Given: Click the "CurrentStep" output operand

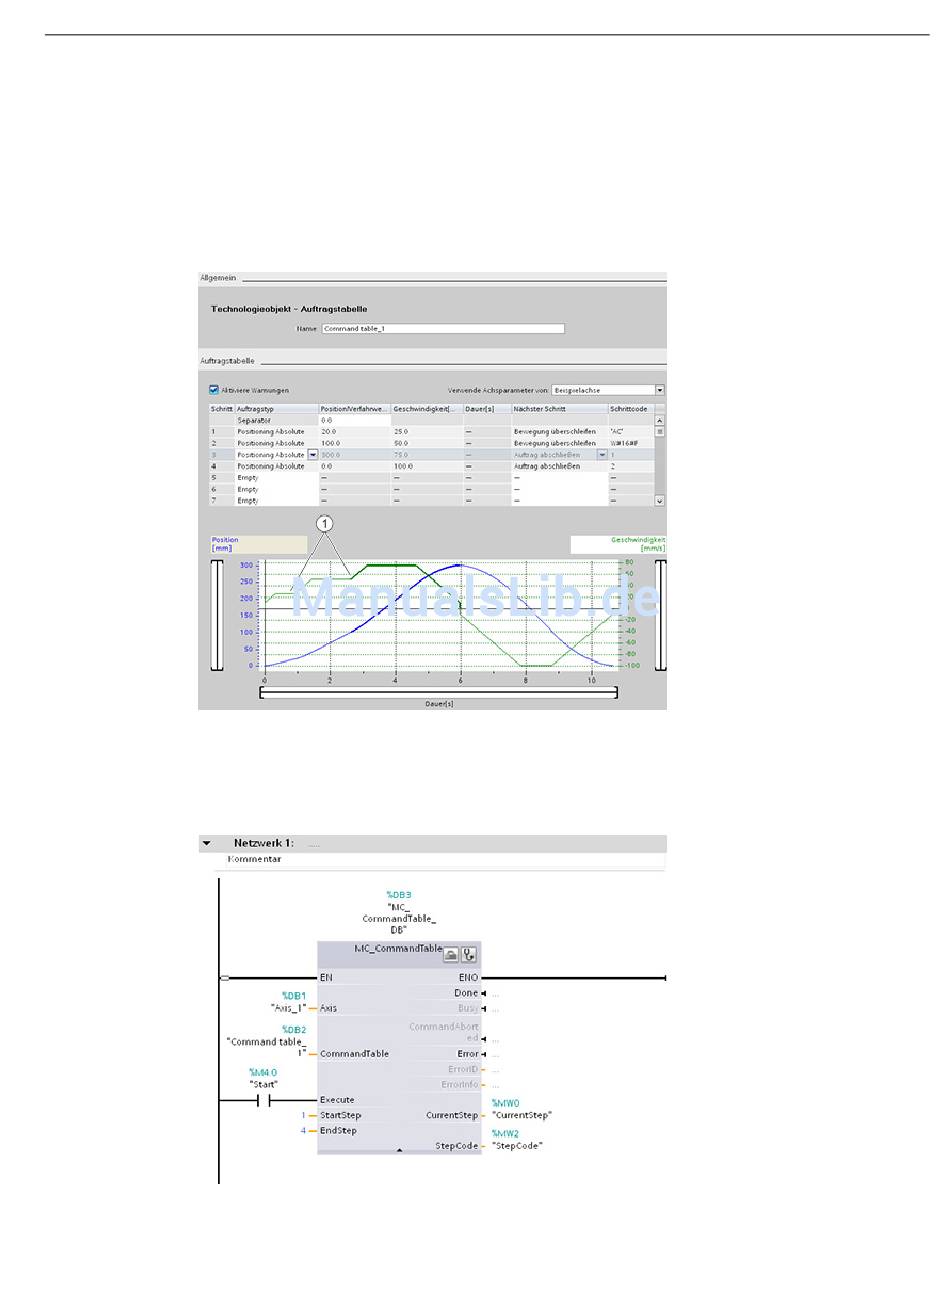Looking at the screenshot, I should 522,1115.
